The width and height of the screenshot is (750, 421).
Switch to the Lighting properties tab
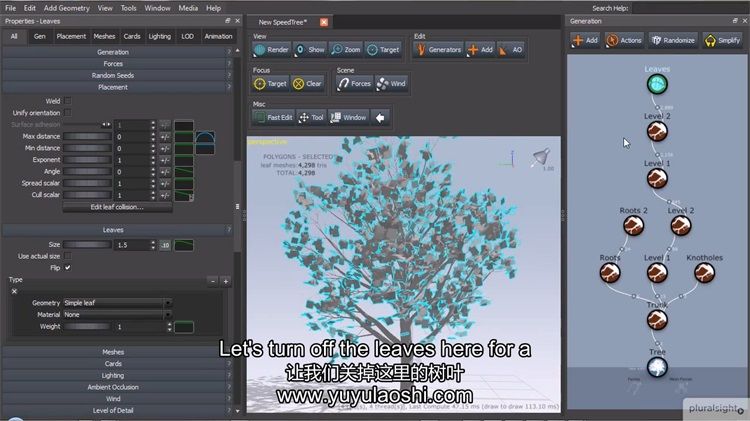[159, 36]
